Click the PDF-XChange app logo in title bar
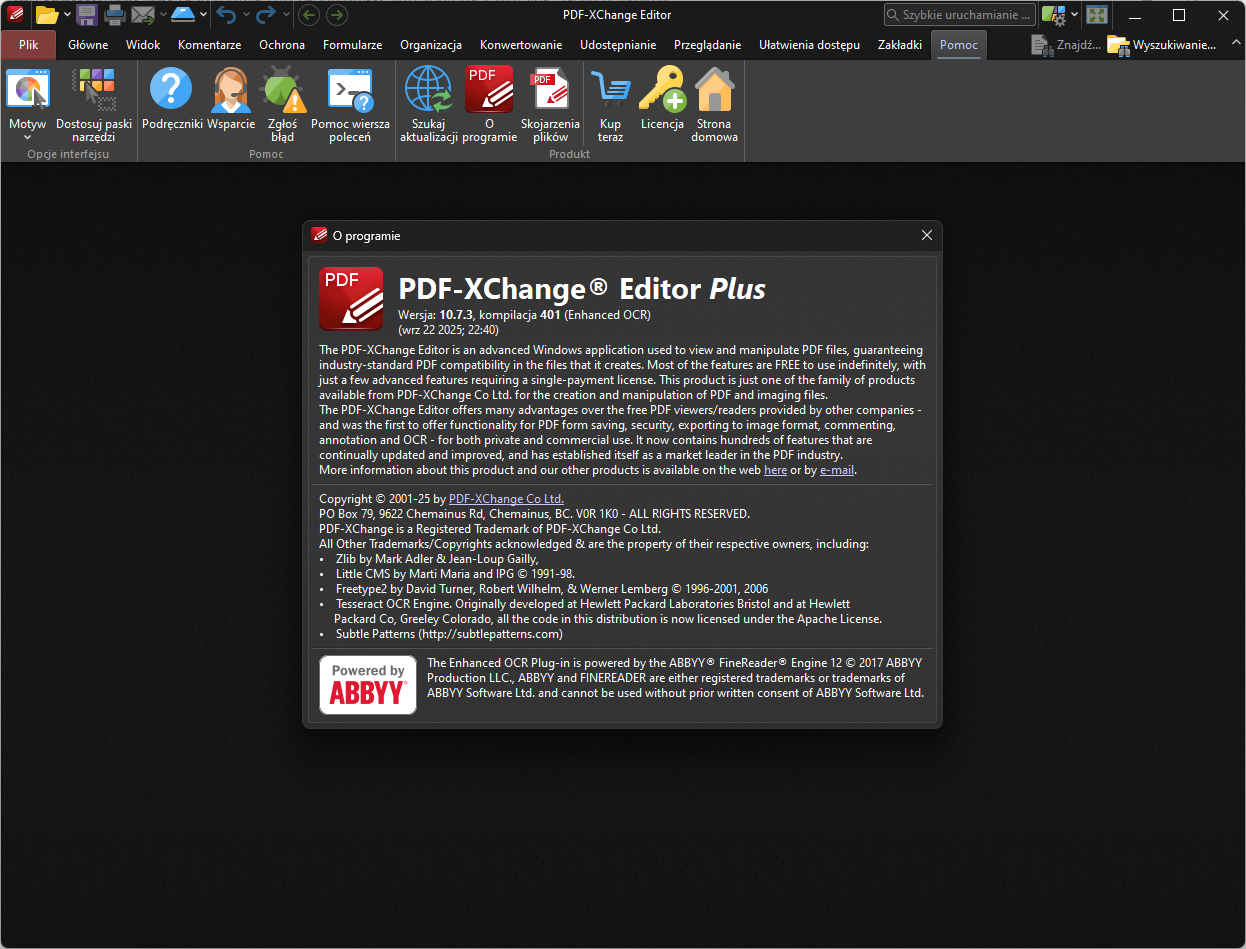1246x949 pixels. pos(15,14)
